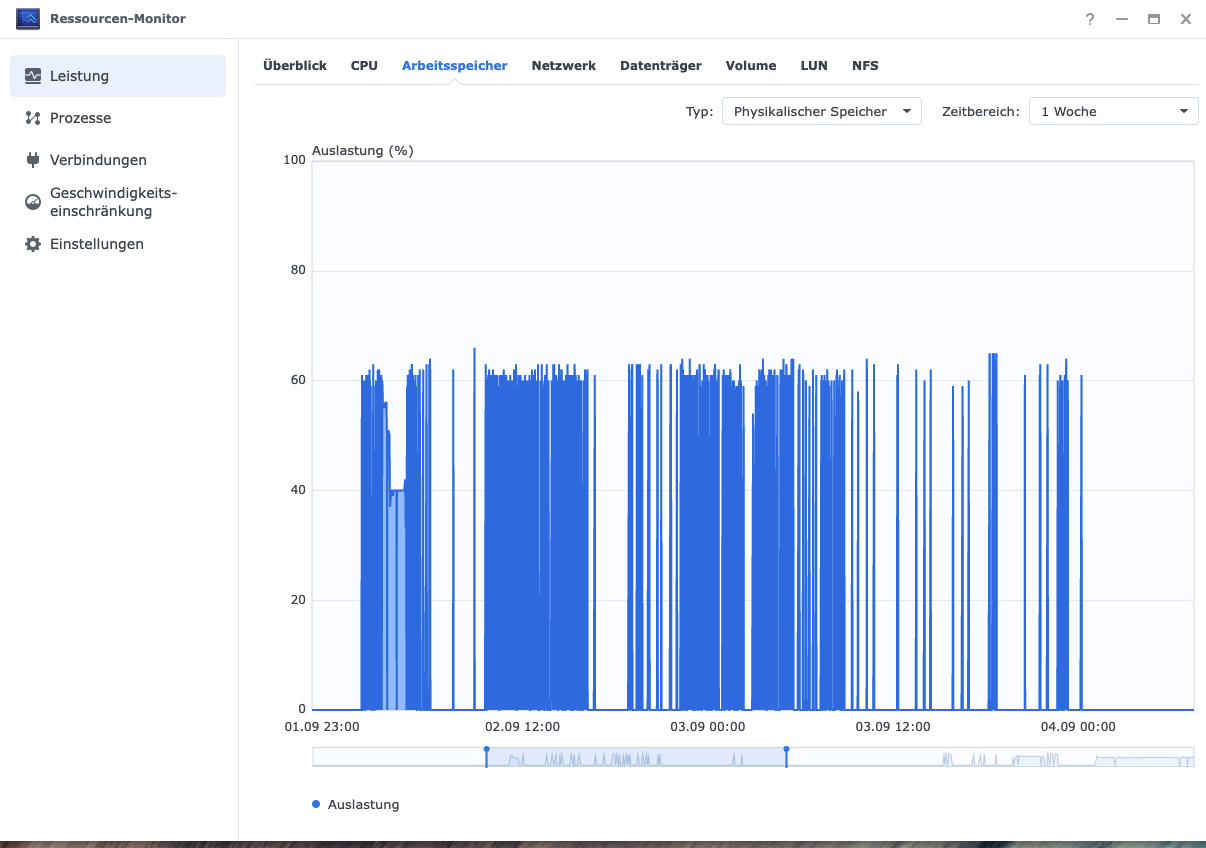
Task: Open the Typ Physikalischer Speicher dropdown
Action: [822, 111]
